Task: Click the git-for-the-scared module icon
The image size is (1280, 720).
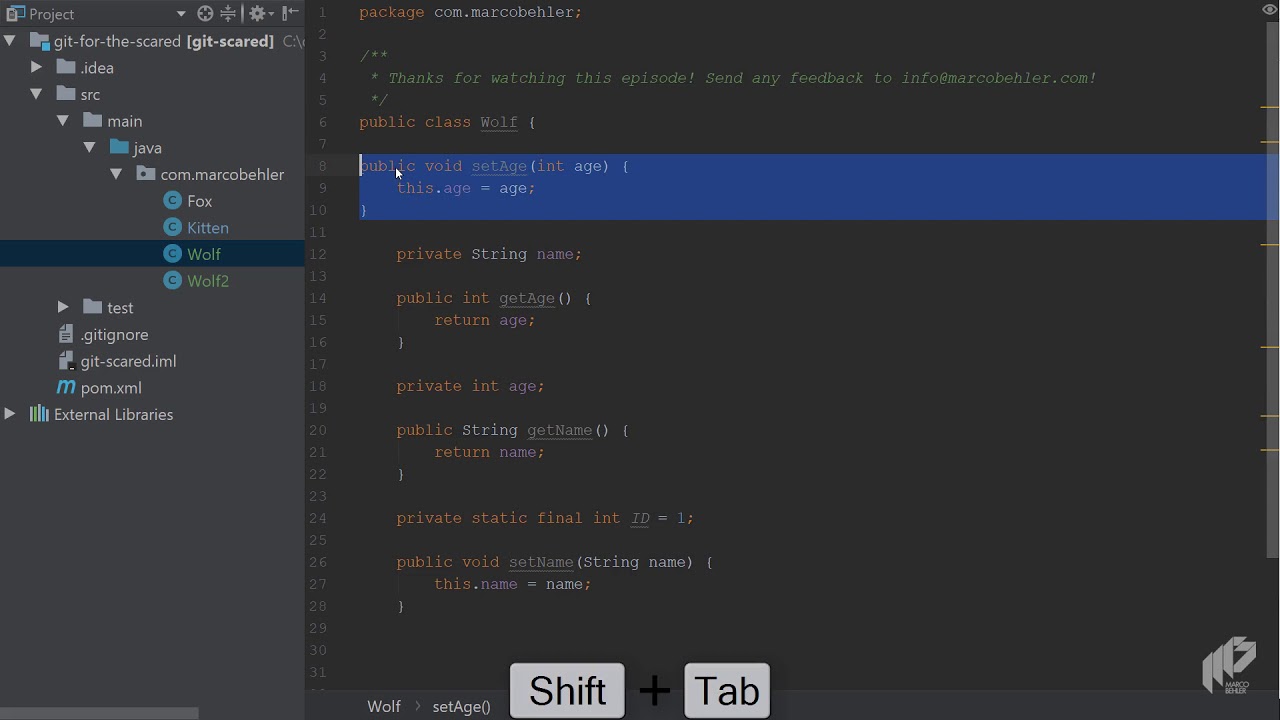Action: pos(39,41)
